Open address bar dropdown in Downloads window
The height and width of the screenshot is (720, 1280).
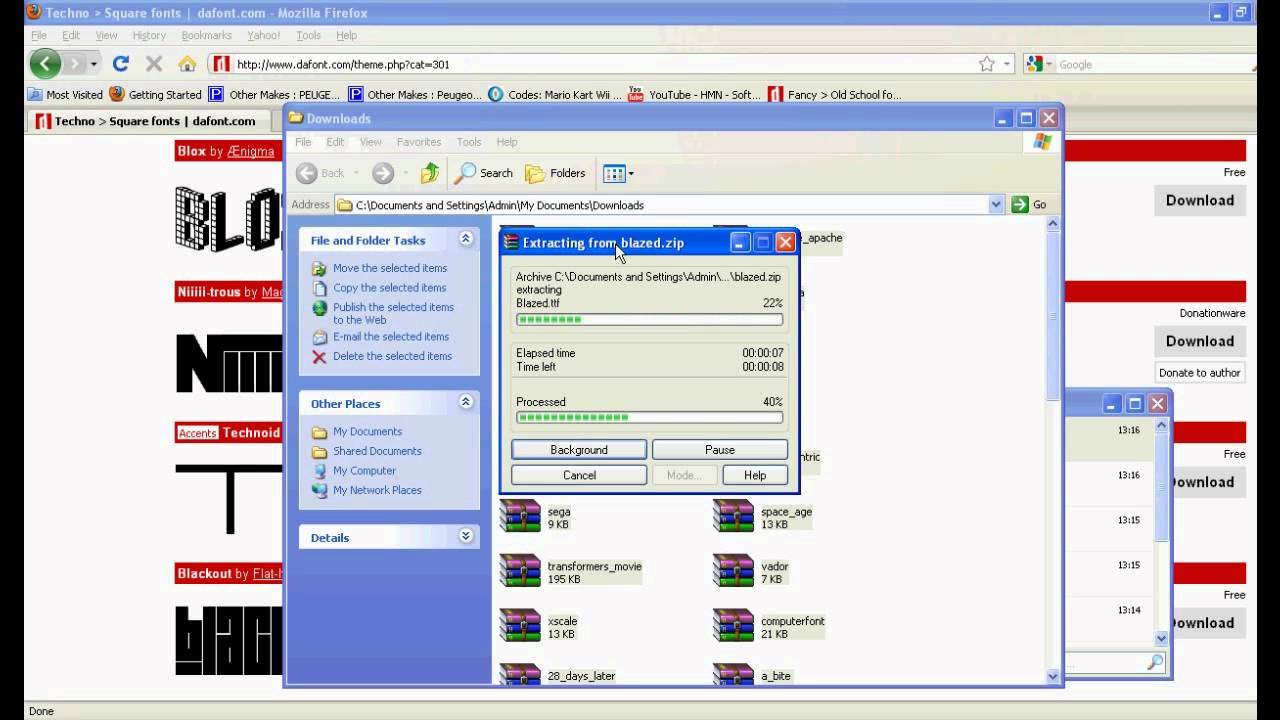click(x=996, y=204)
